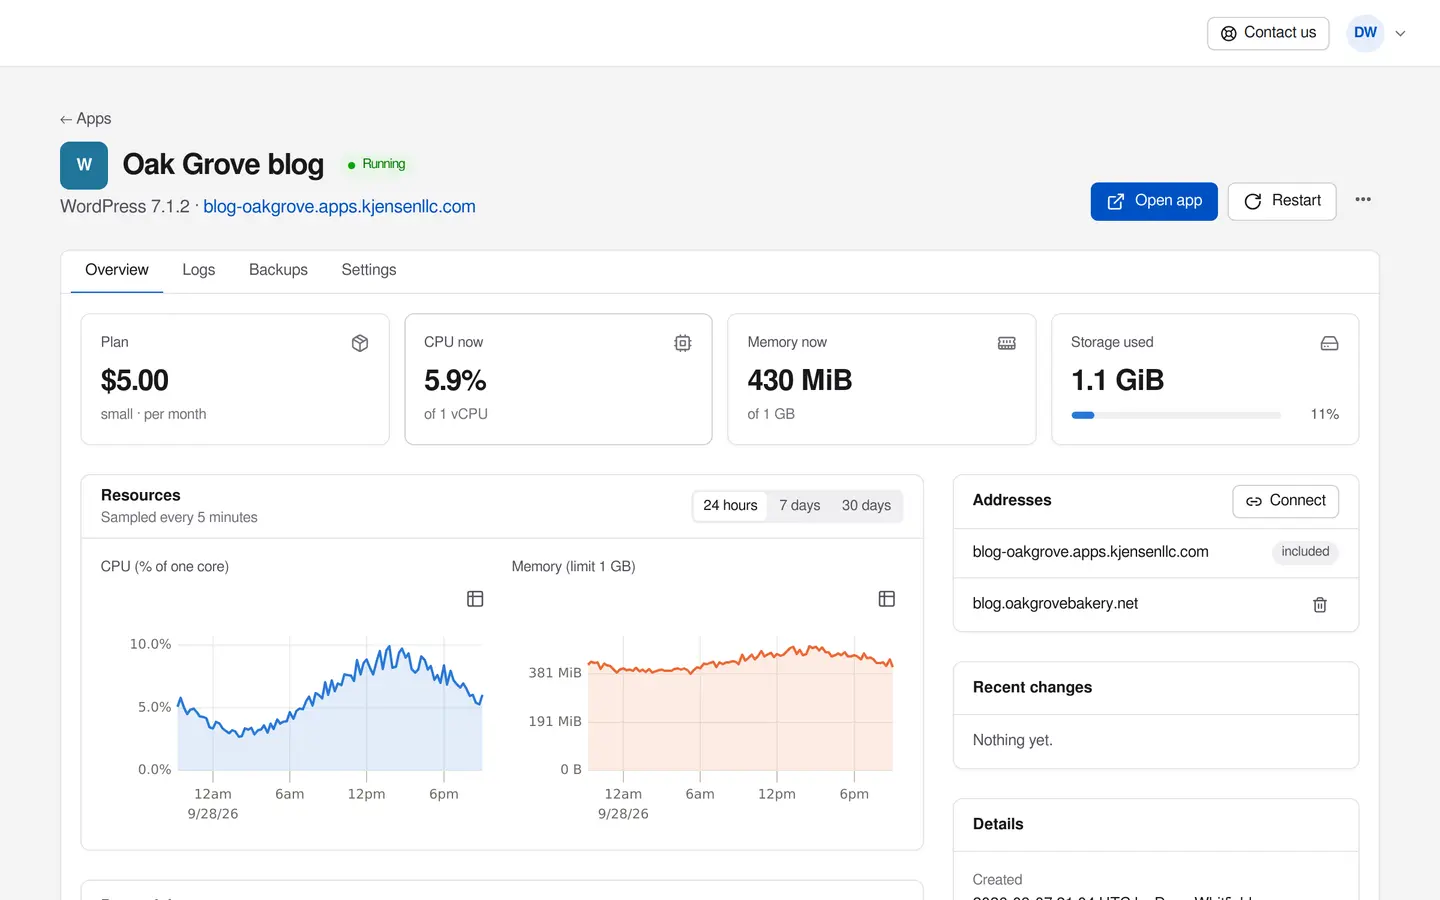Click the blog.oakgrovebakery.net address text
The height and width of the screenshot is (900, 1440).
pos(1055,604)
